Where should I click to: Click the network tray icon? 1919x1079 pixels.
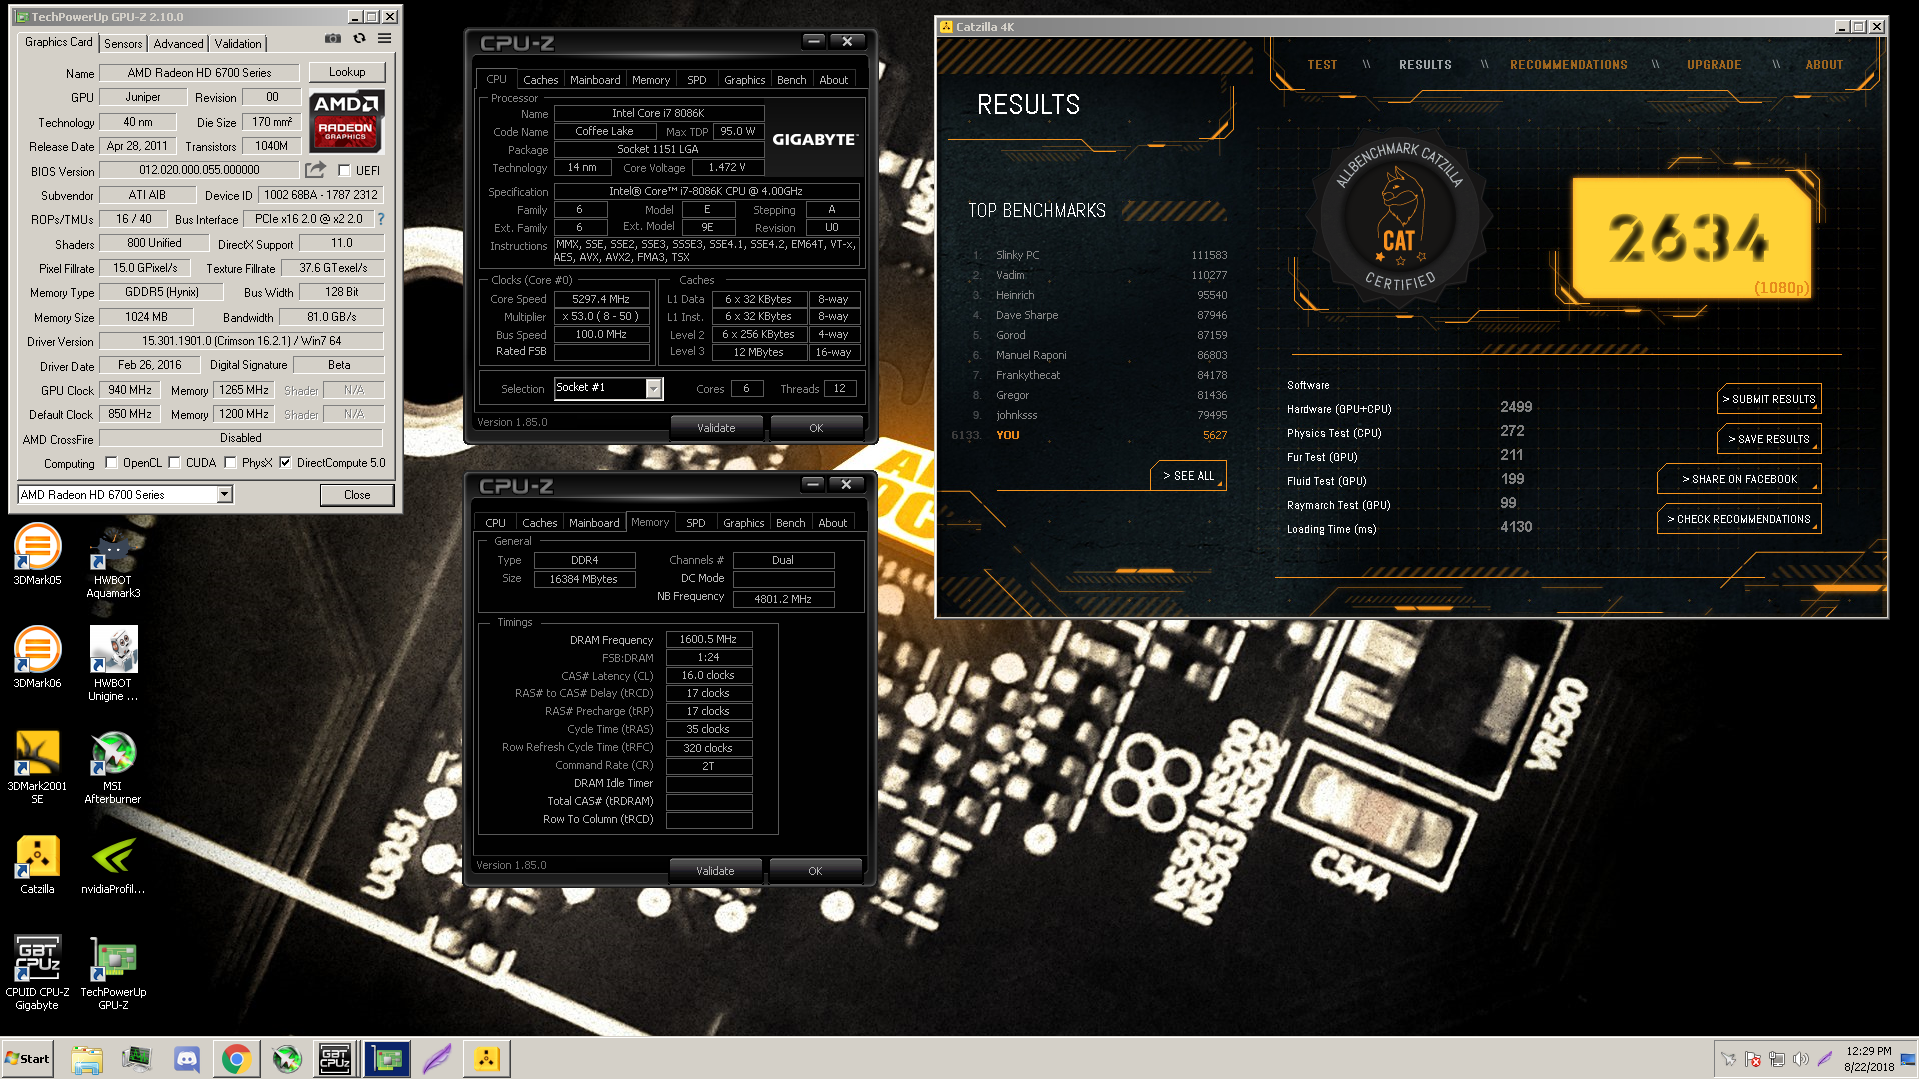click(1777, 1059)
